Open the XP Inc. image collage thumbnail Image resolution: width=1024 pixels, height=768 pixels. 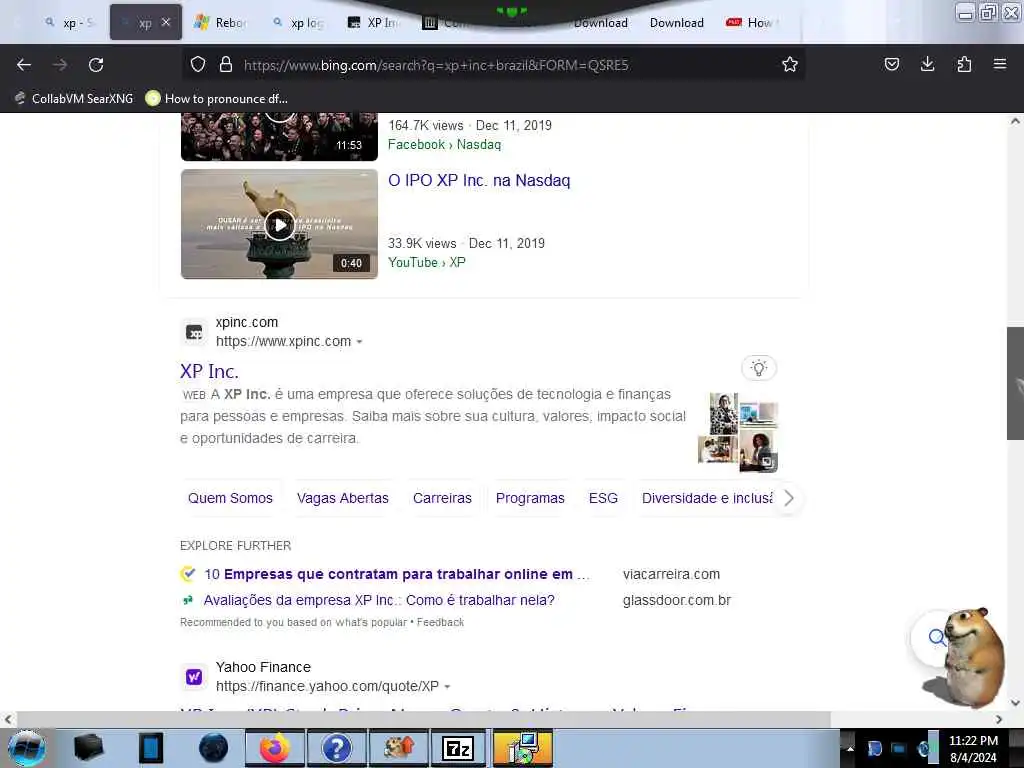click(738, 432)
